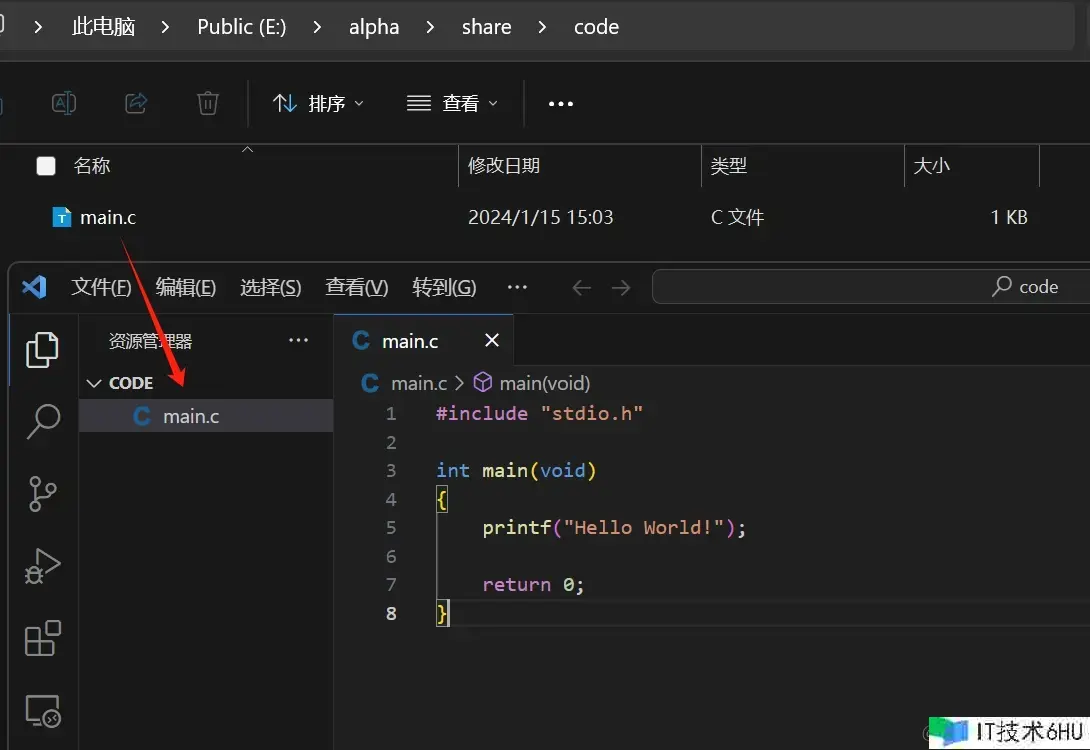The height and width of the screenshot is (750, 1090).
Task: Sort by the 修改日期 column header
Action: 504,166
